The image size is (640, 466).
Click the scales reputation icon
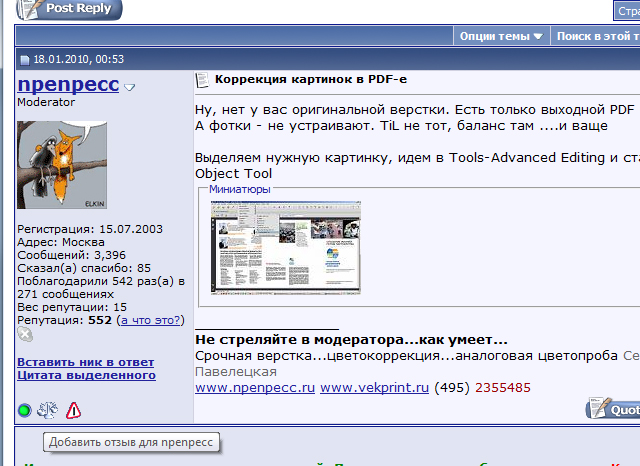[48, 410]
